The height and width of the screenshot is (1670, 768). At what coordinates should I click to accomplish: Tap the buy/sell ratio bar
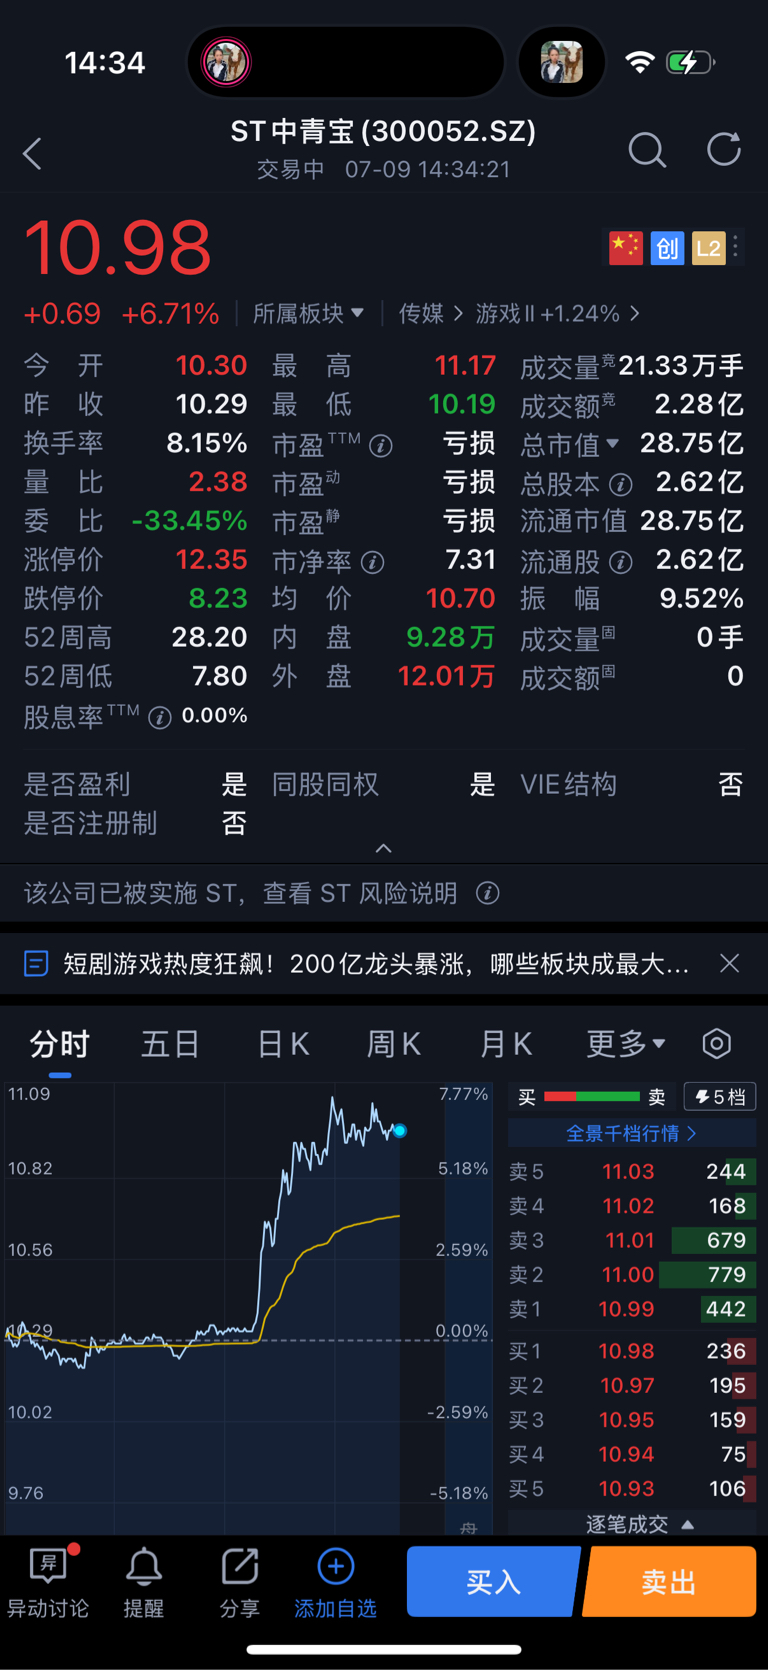(592, 1097)
